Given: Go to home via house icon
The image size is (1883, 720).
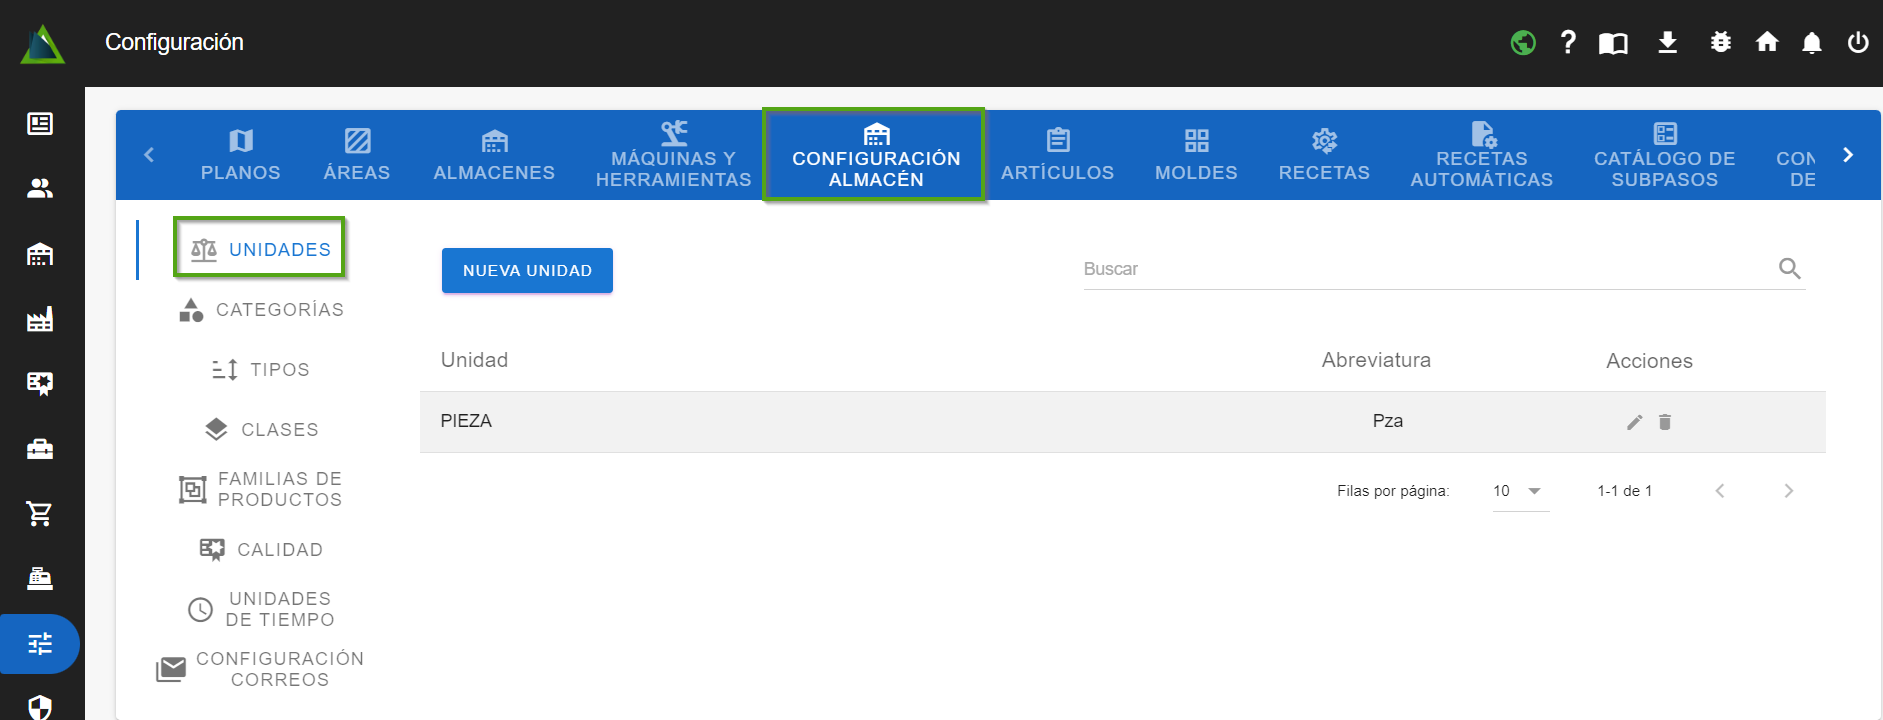Looking at the screenshot, I should 1766,42.
